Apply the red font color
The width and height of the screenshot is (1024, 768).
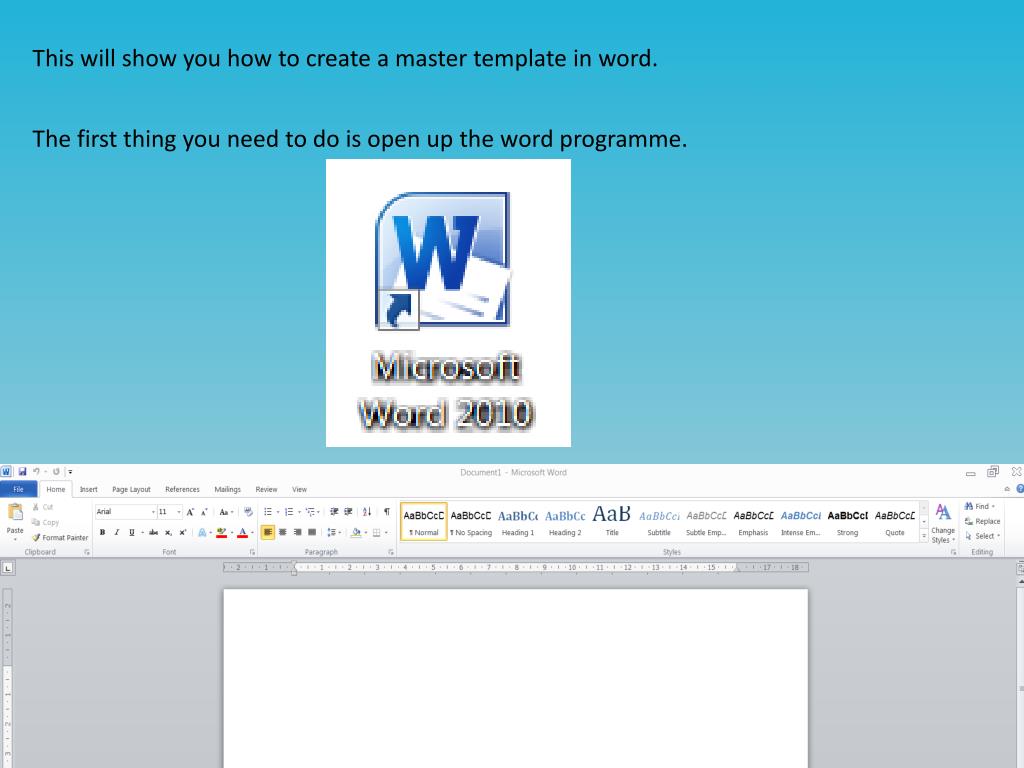pos(243,532)
